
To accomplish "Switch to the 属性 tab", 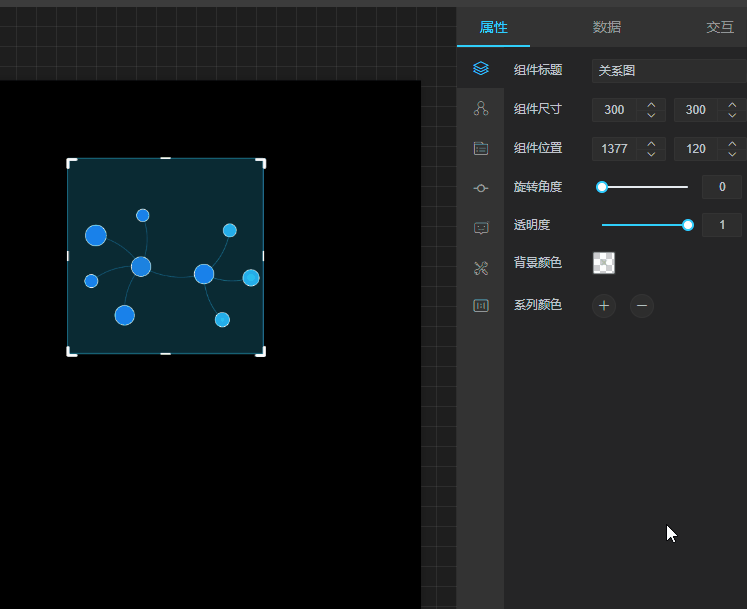I will point(493,27).
